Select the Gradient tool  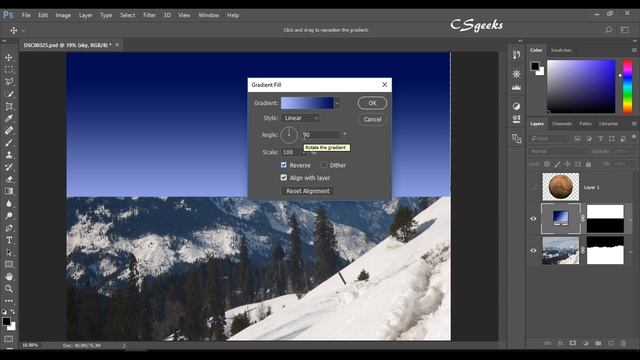[9, 191]
